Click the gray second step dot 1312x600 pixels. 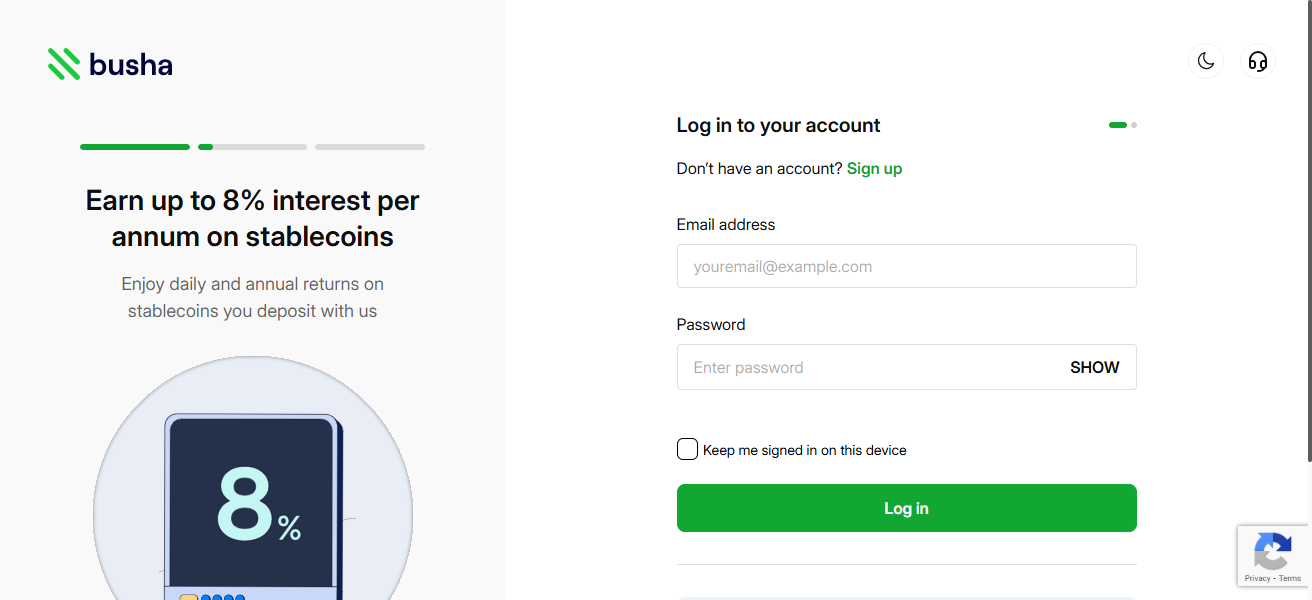point(1134,125)
